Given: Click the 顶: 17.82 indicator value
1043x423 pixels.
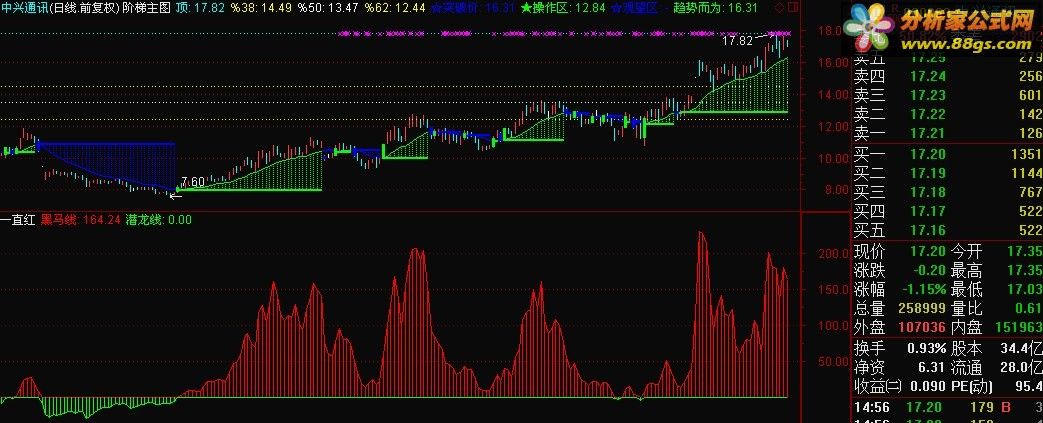Looking at the screenshot, I should pos(200,8).
